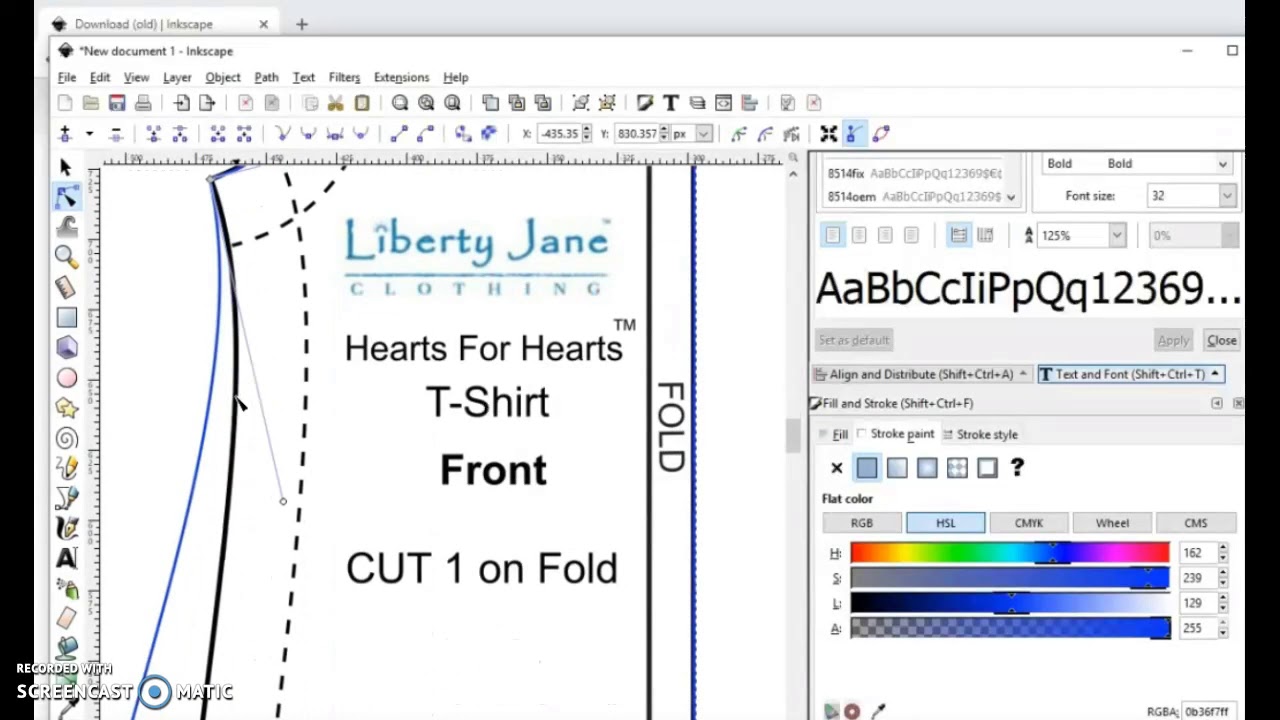Switch color mode to Wheel

click(x=1112, y=523)
